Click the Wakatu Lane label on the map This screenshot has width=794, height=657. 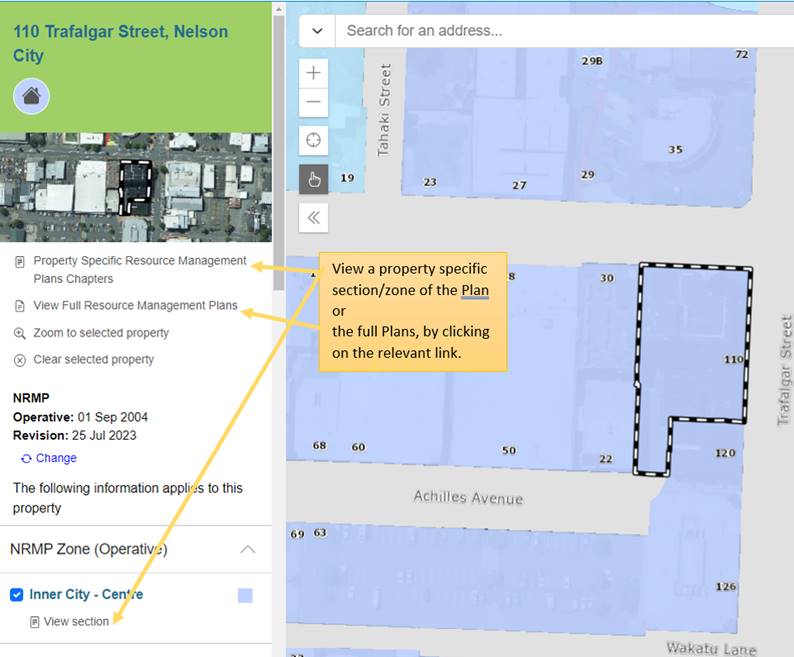pyautogui.click(x=711, y=648)
